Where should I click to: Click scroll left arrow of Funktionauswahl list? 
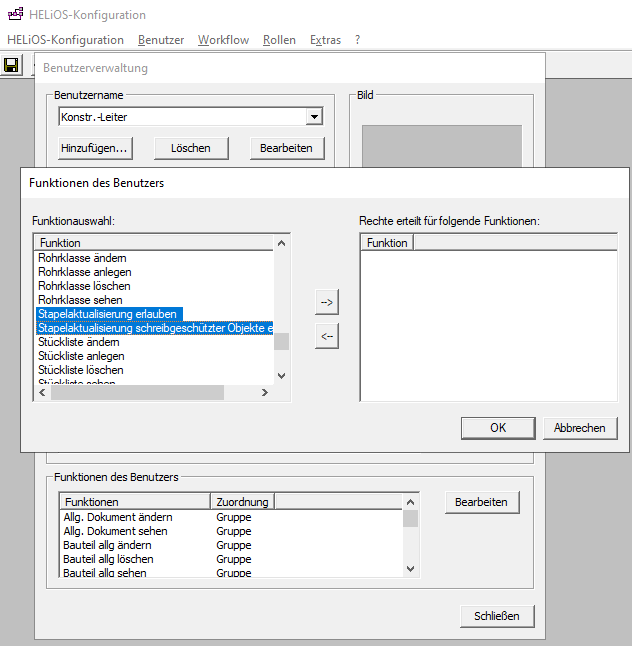click(42, 393)
